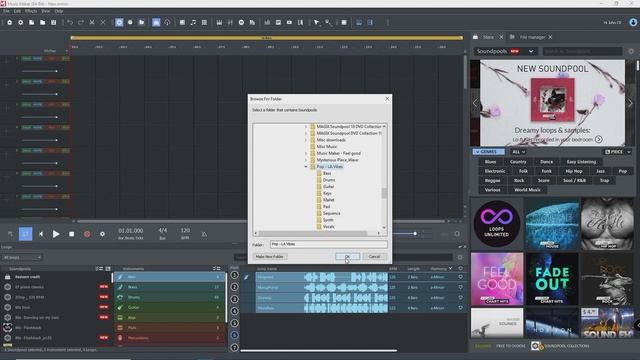640x360 pixels.
Task: Expand Music Maker - Feel good folder arrow
Action: [306, 153]
